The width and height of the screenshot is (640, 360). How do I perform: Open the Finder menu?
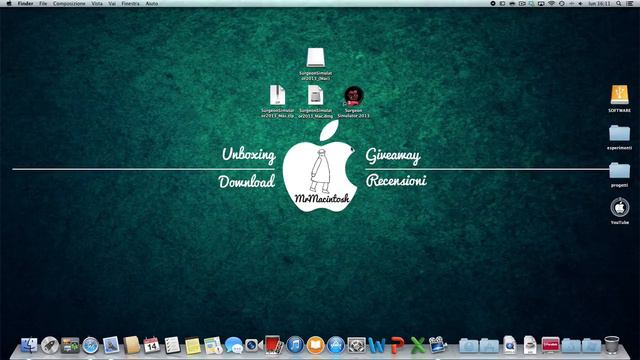[25, 3]
